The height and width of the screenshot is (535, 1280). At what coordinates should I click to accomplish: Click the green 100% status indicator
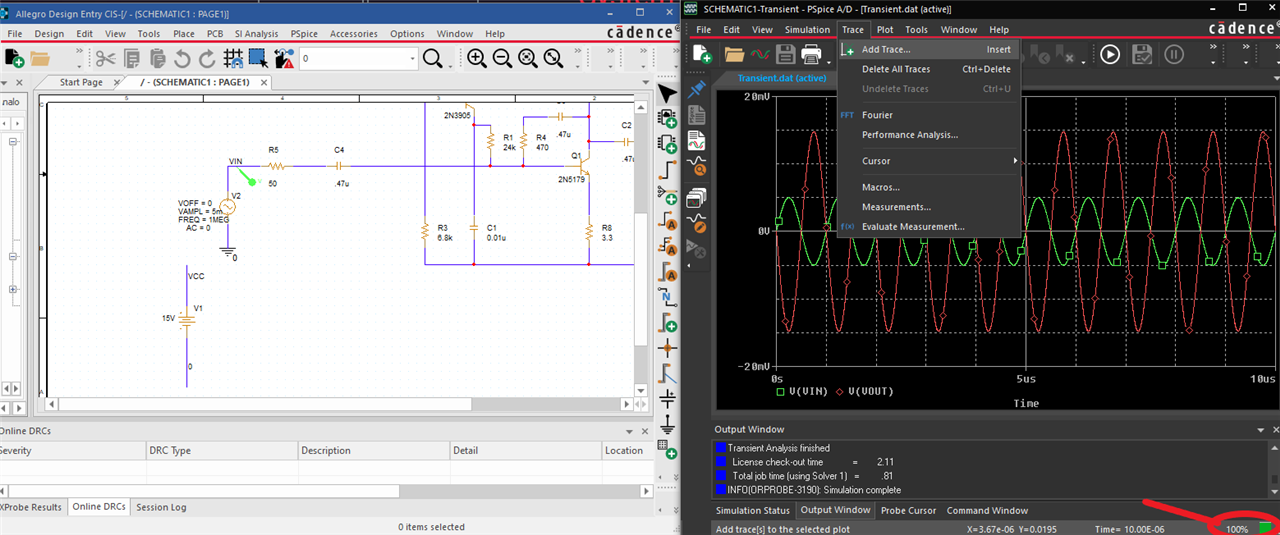tap(1266, 527)
